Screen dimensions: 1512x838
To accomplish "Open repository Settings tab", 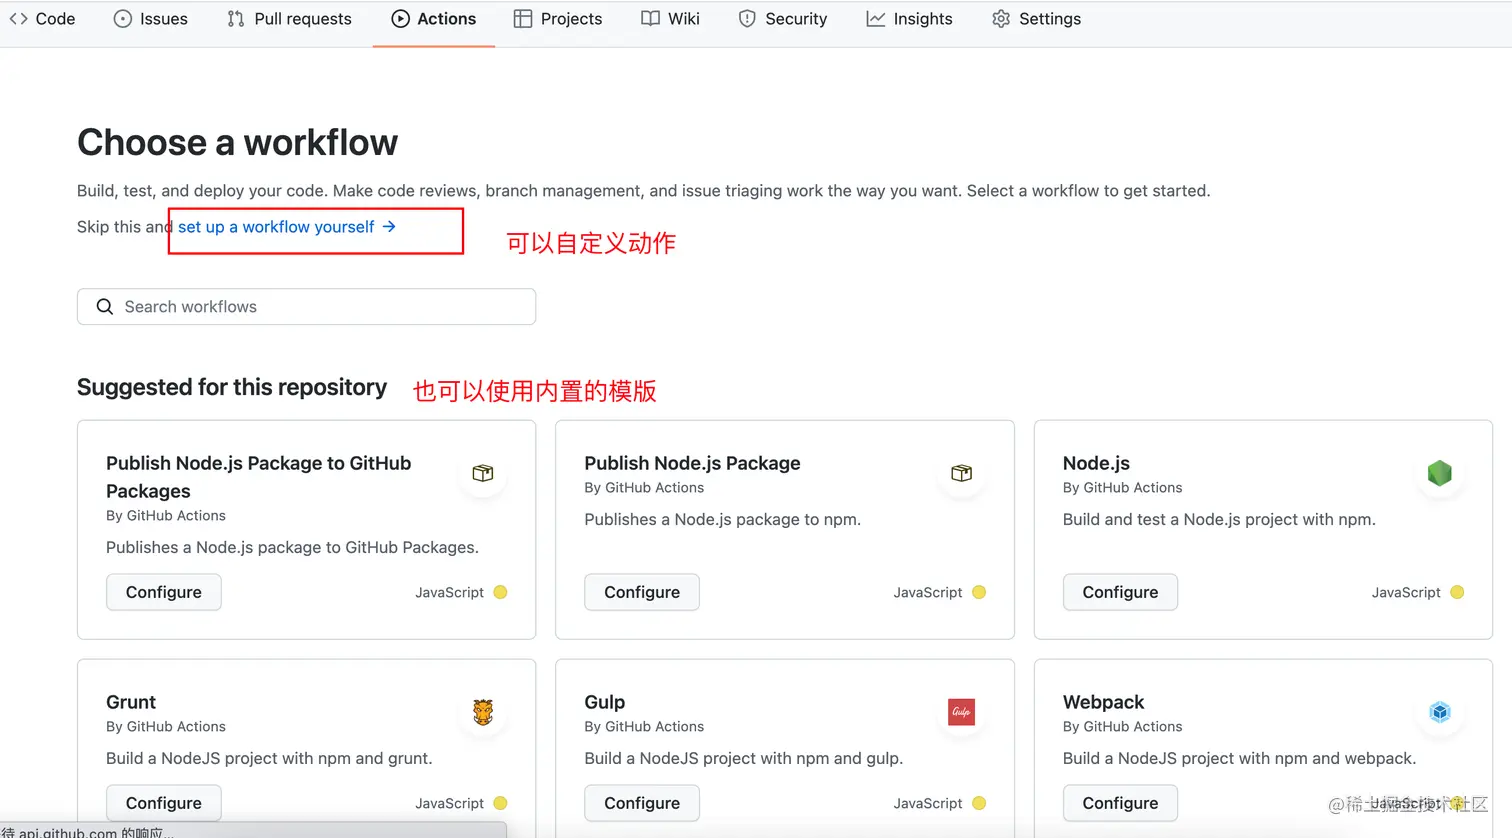I will [x=1037, y=19].
